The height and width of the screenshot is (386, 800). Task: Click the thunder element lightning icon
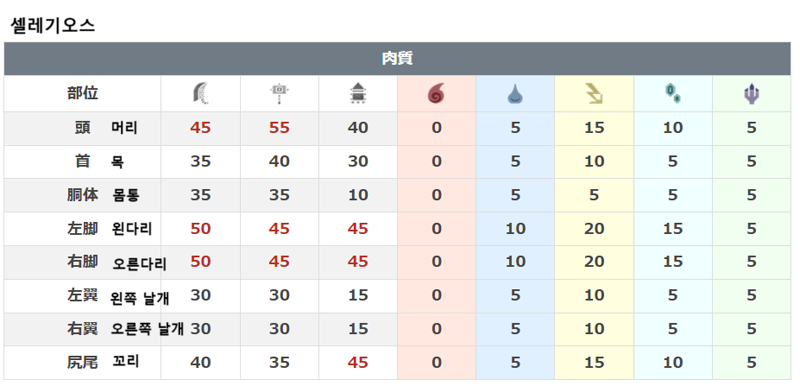point(594,94)
